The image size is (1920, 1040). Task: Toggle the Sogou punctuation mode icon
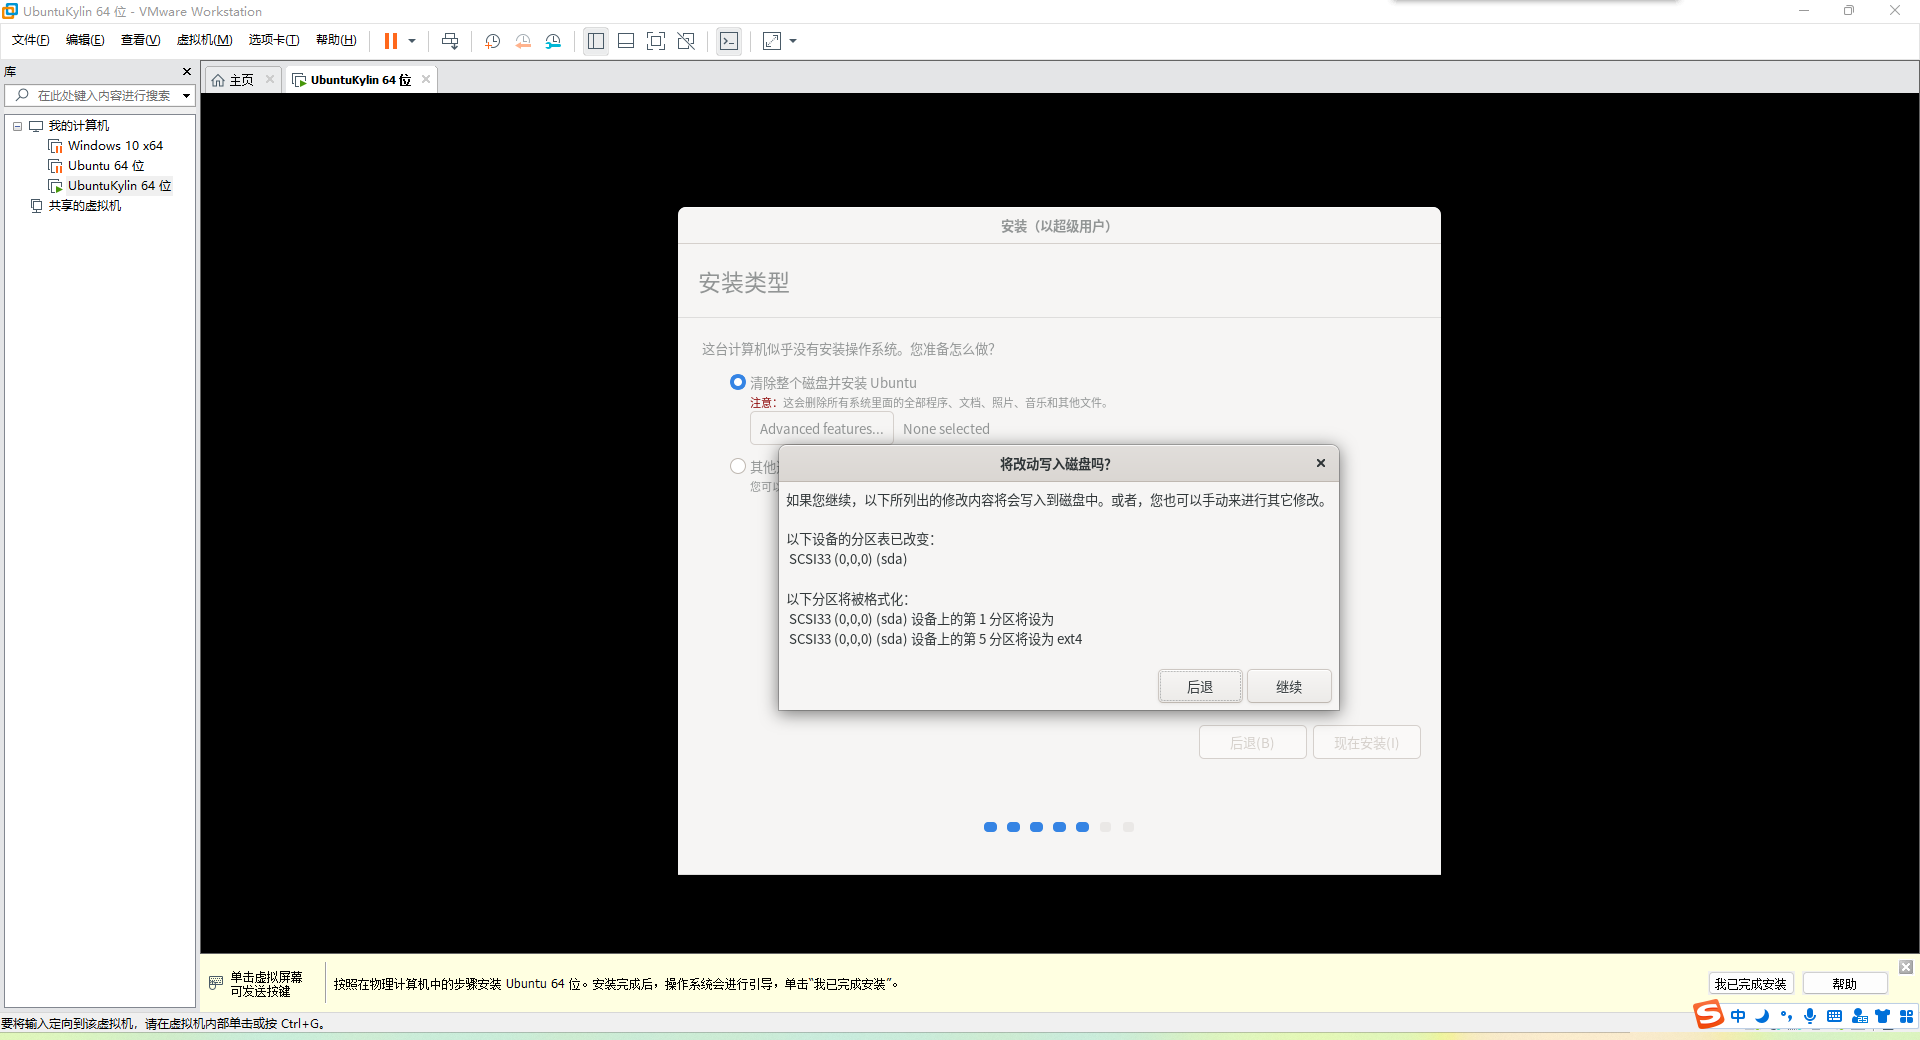[1786, 1016]
